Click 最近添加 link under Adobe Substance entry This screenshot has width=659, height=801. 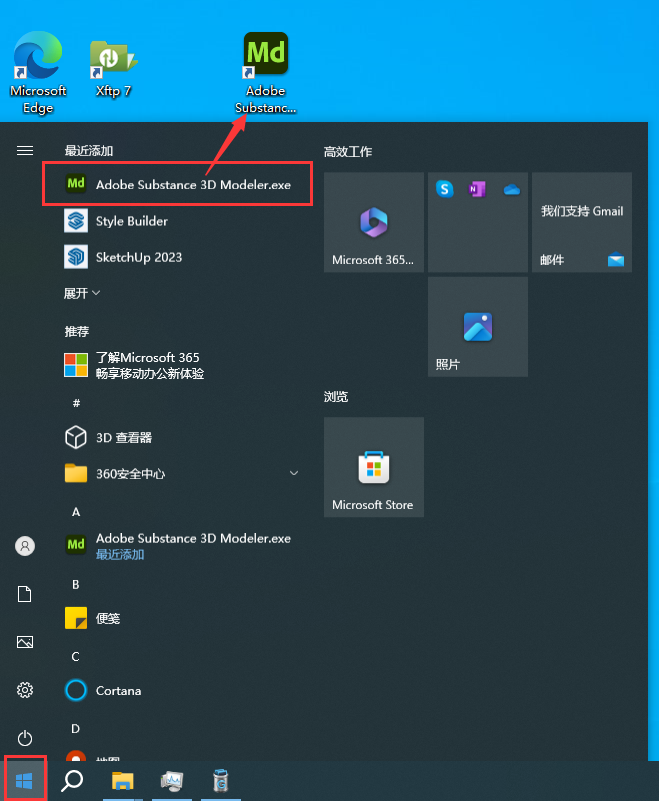(120, 554)
